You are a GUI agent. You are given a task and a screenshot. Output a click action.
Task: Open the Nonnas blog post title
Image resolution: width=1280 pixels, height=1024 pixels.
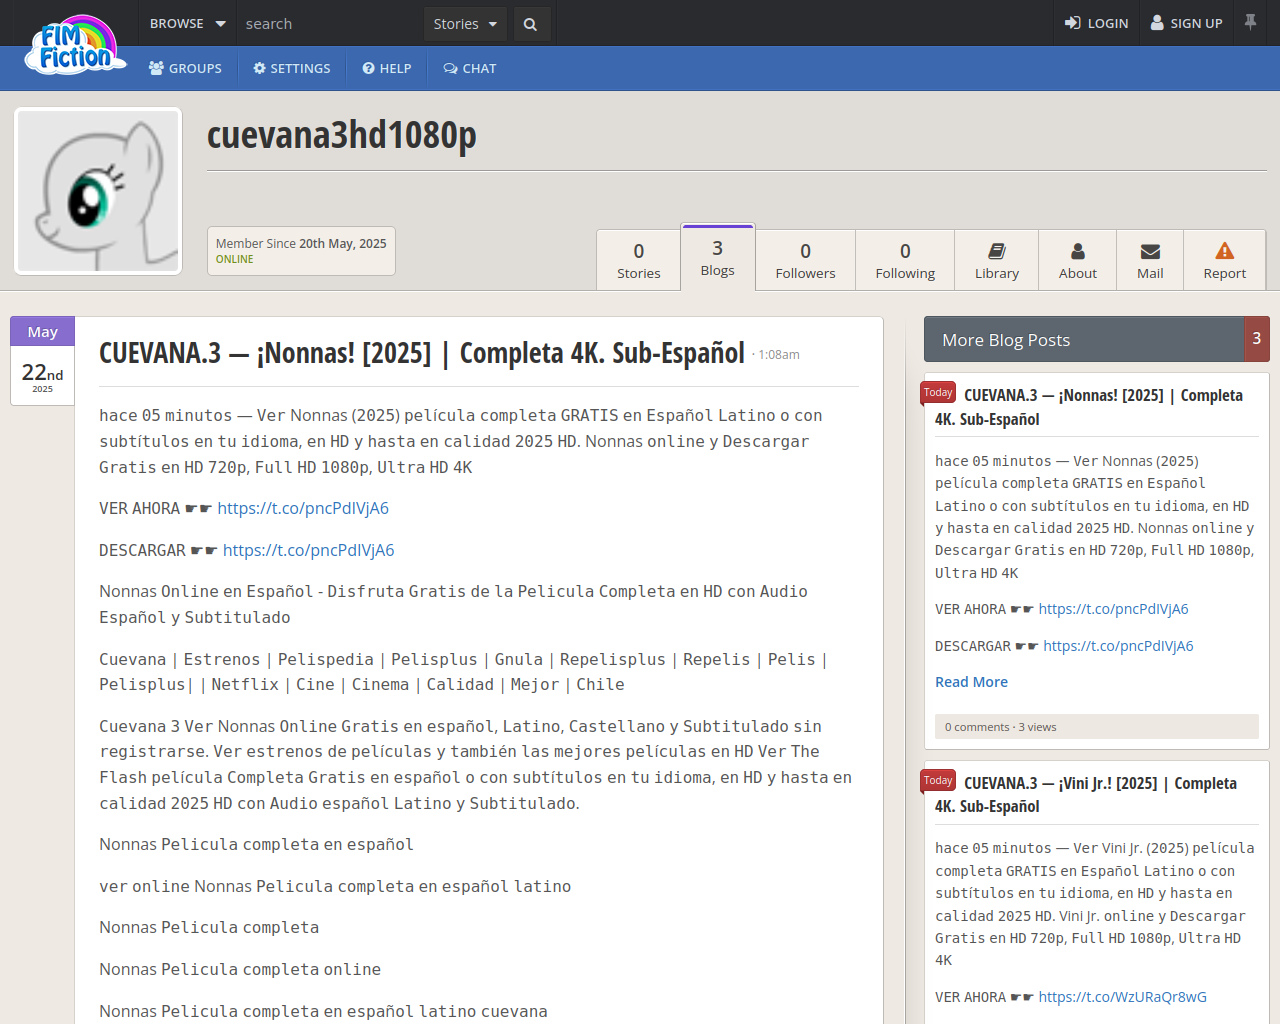(422, 353)
